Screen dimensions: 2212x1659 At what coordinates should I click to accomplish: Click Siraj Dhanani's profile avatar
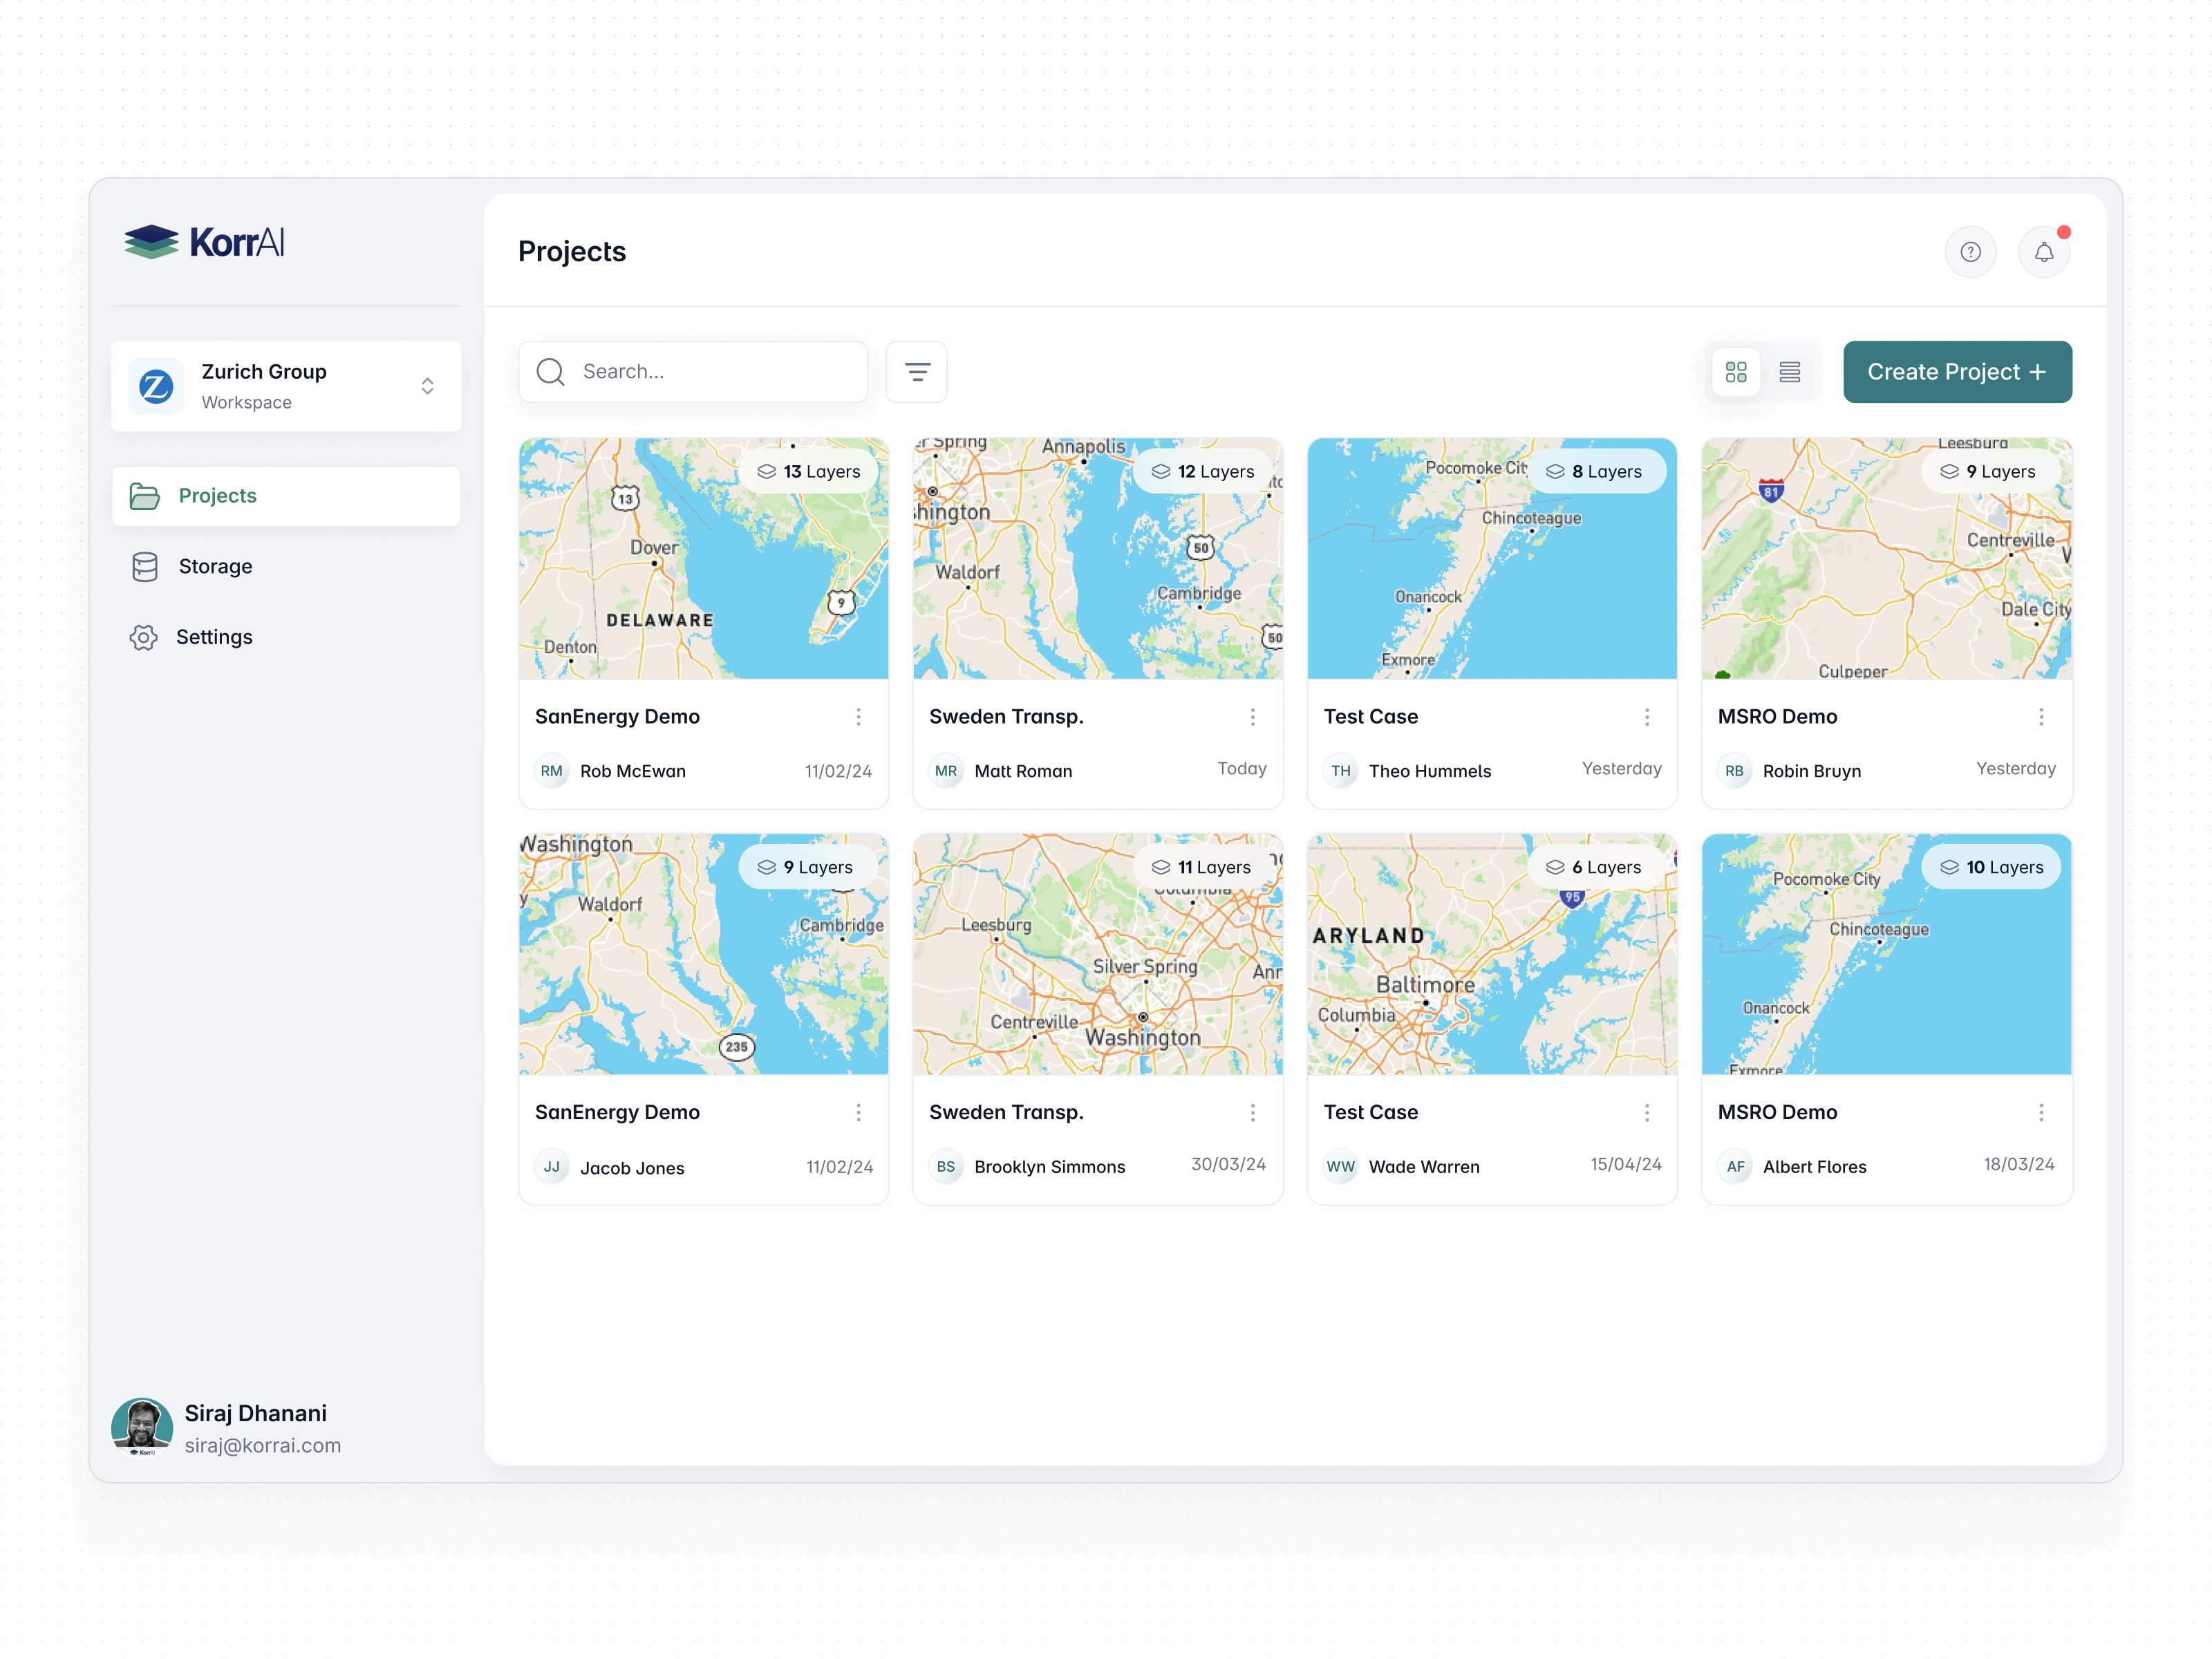[x=142, y=1427]
